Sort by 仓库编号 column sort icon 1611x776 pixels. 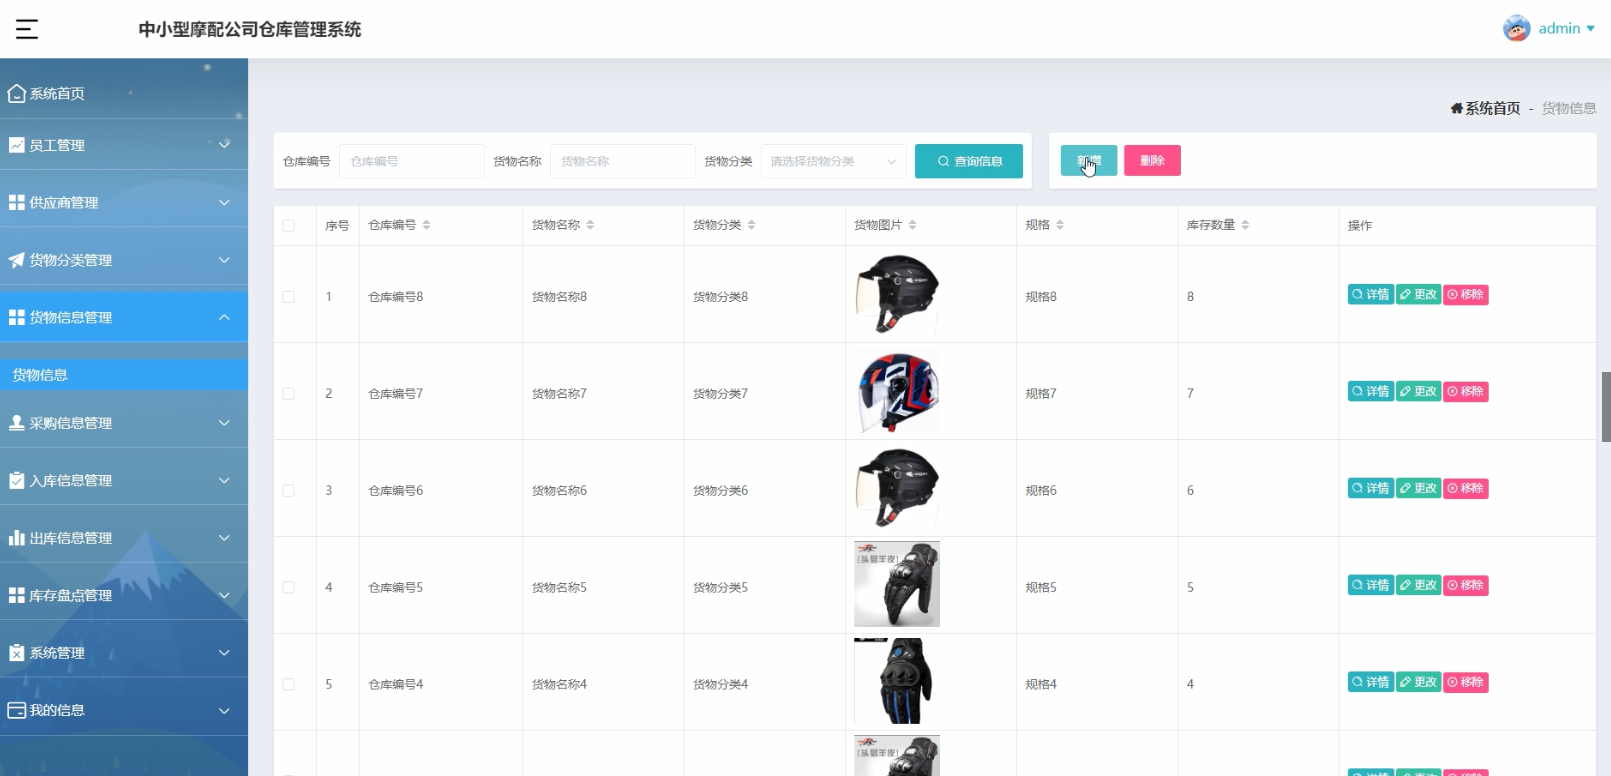coord(426,225)
